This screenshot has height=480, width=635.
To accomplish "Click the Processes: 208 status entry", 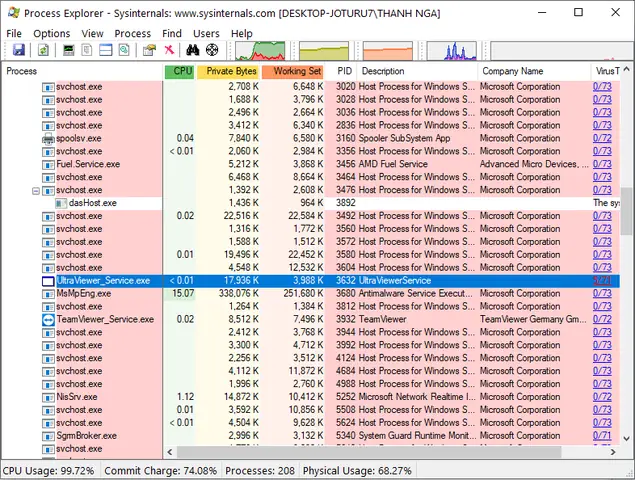I will [260, 471].
